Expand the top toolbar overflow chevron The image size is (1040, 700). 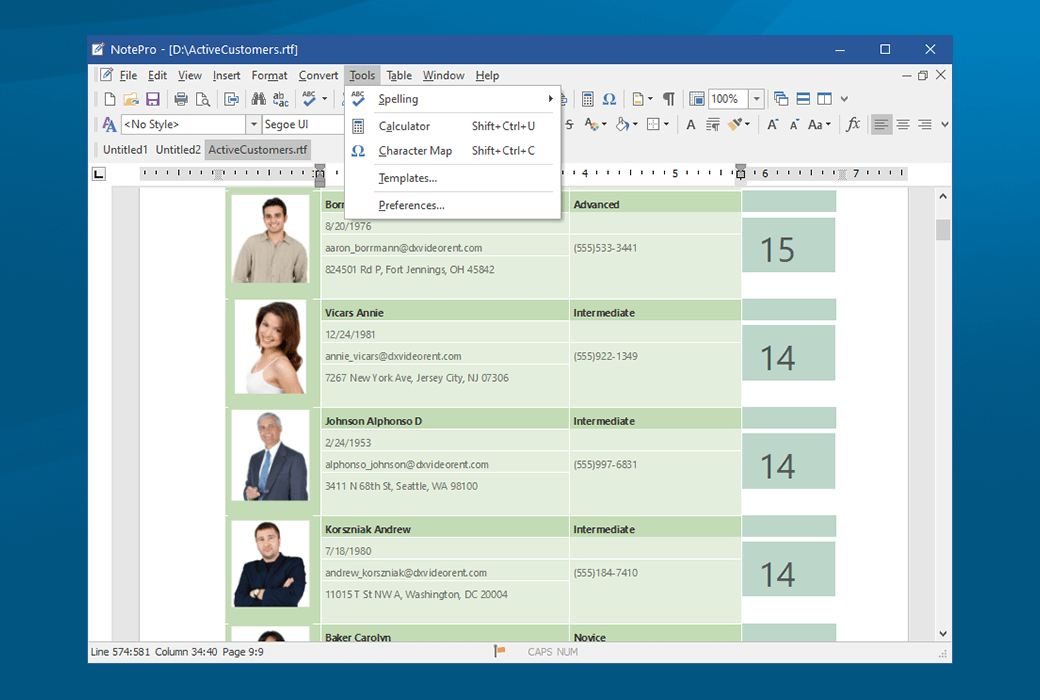(x=844, y=100)
